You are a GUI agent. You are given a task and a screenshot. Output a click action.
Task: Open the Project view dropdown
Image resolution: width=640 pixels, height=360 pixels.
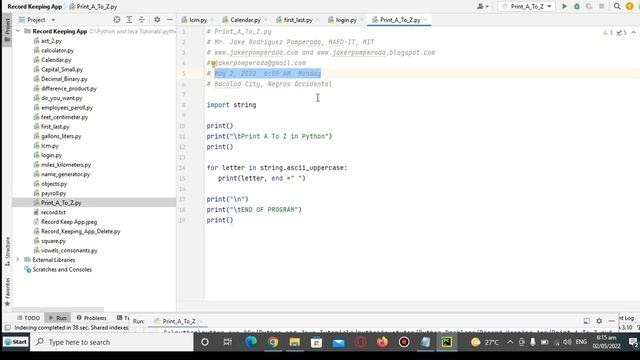pyautogui.click(x=37, y=20)
